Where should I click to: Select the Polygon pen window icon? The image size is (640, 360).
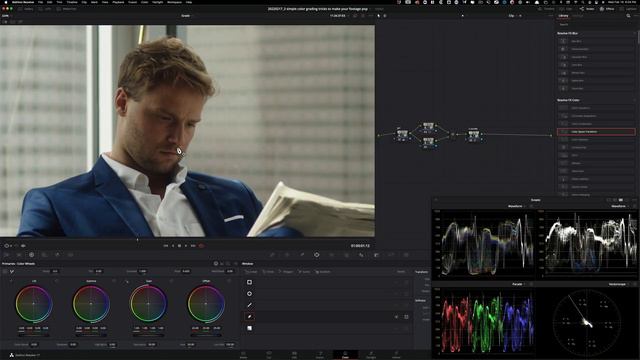pos(249,305)
